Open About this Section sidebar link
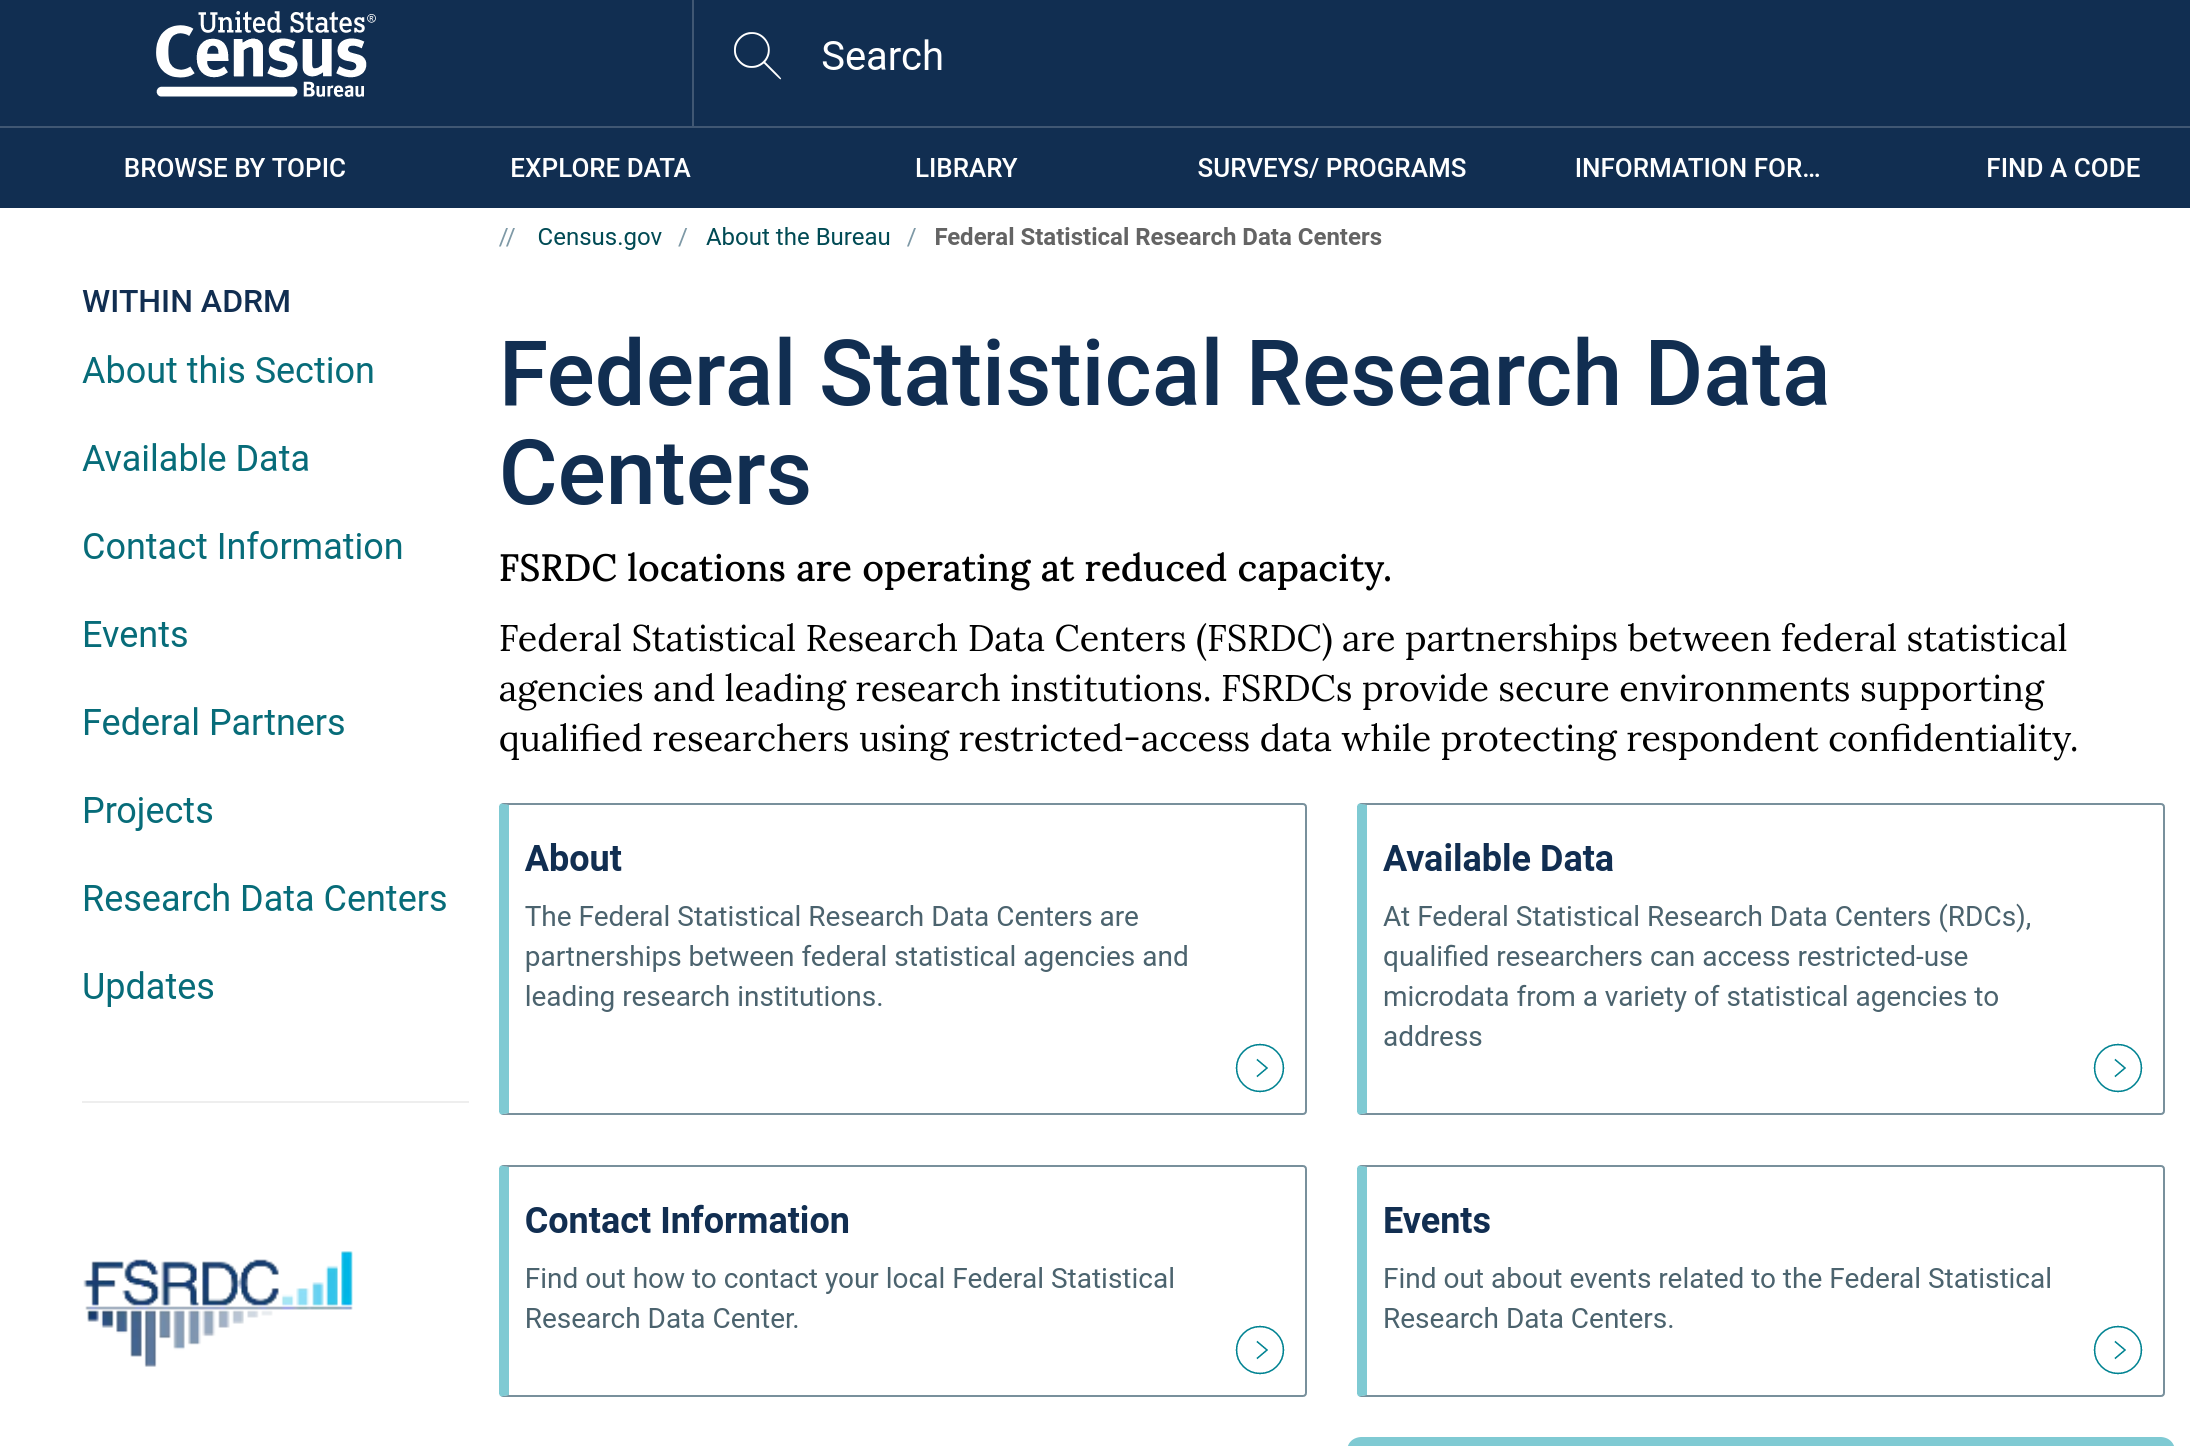Image resolution: width=2190 pixels, height=1446 pixels. pyautogui.click(x=228, y=371)
